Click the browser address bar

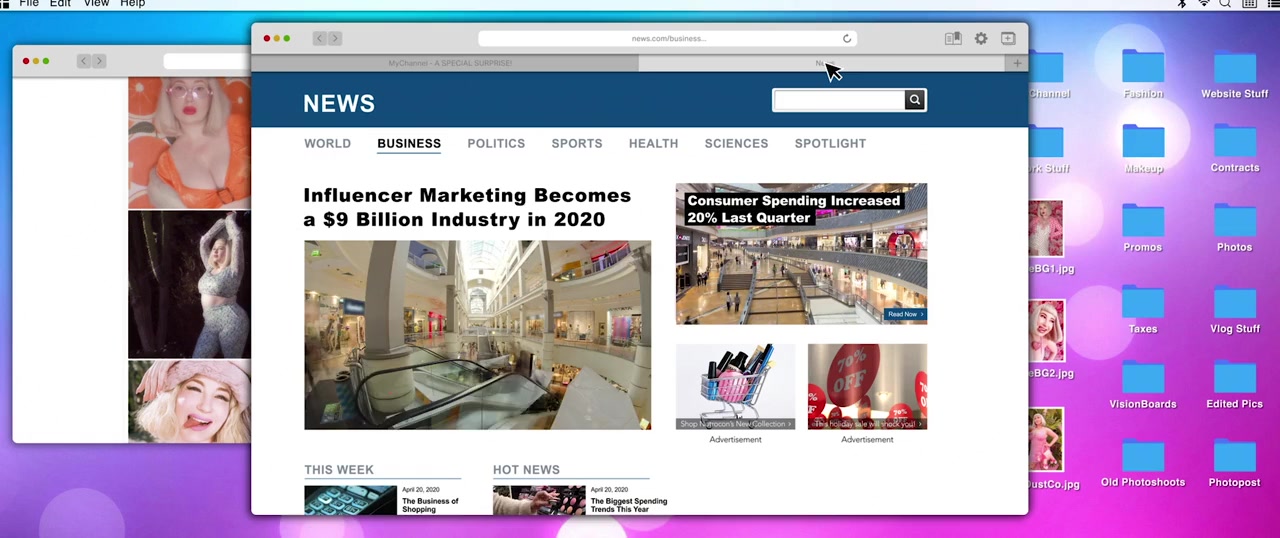pyautogui.click(x=668, y=39)
